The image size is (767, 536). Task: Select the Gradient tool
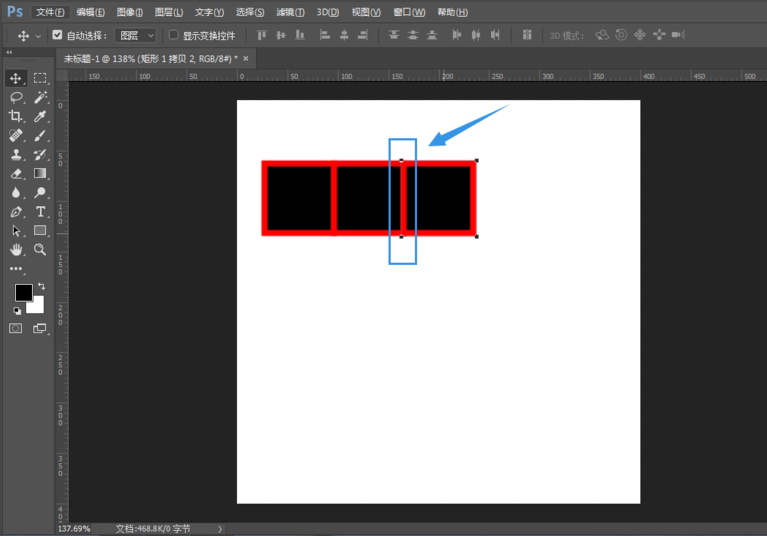pyautogui.click(x=40, y=174)
